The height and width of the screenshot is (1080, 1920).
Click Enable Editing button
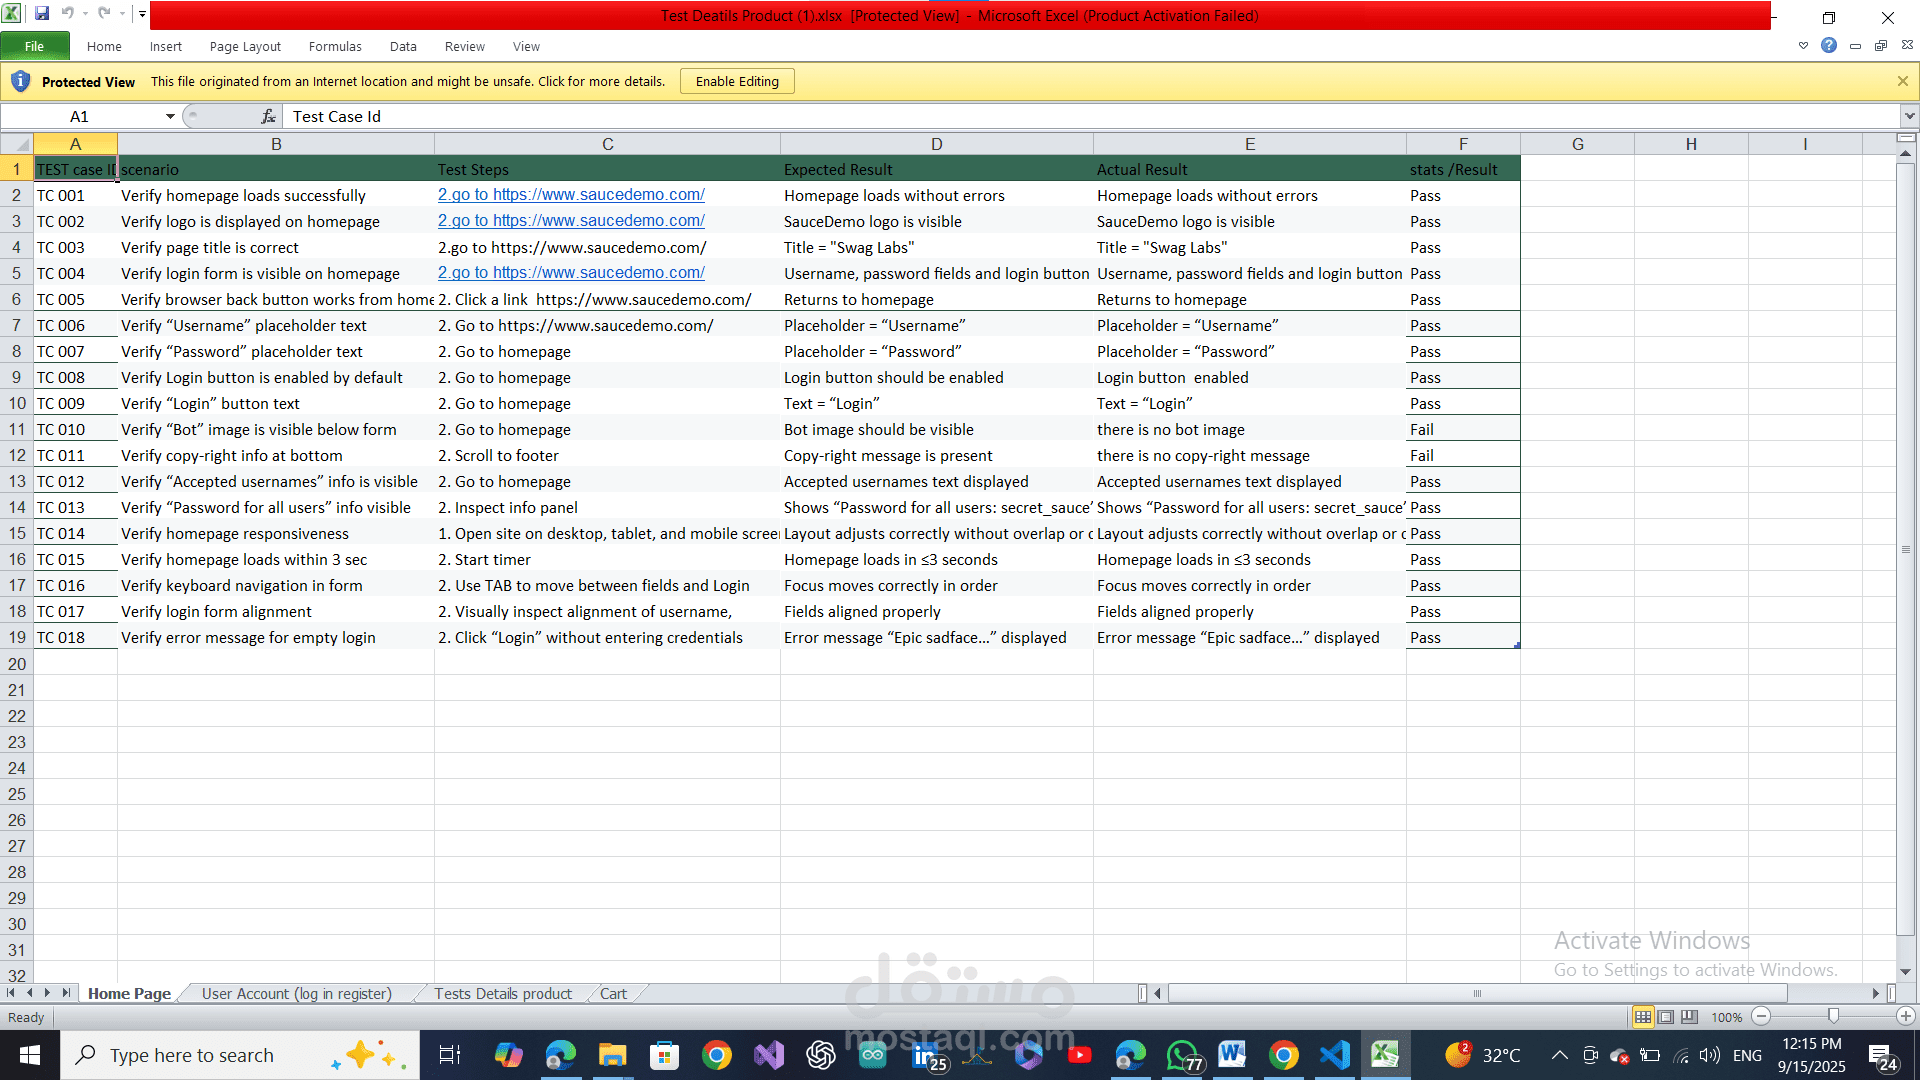tap(737, 82)
